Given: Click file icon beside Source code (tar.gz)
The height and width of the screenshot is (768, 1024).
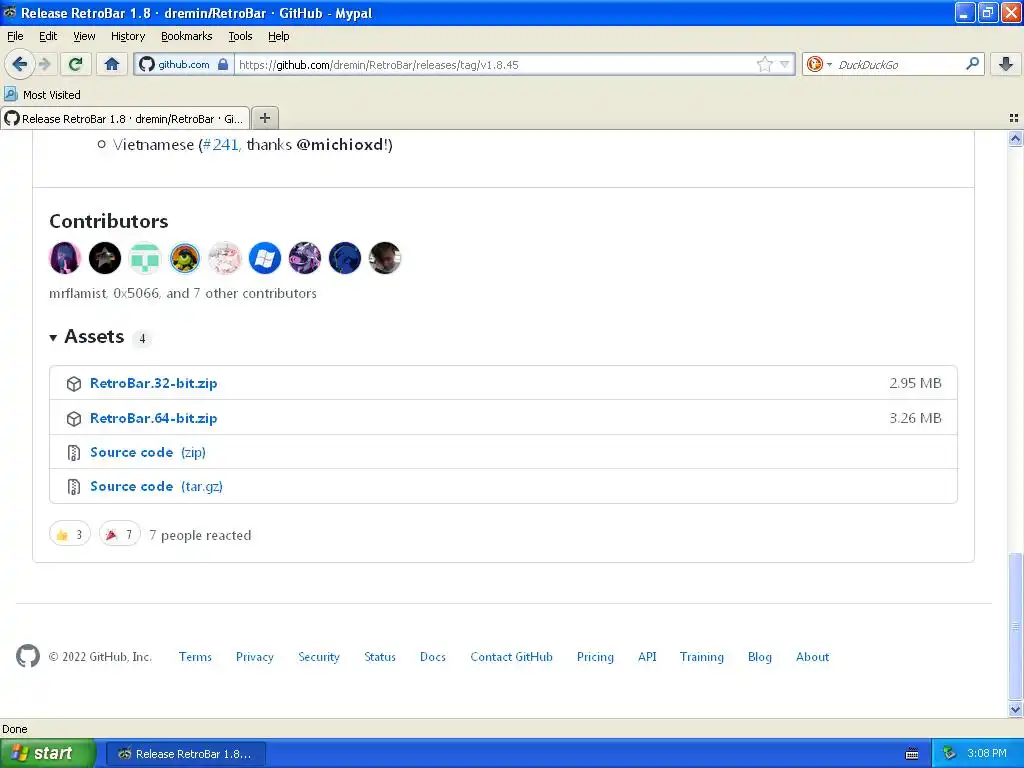Looking at the screenshot, I should tap(74, 487).
